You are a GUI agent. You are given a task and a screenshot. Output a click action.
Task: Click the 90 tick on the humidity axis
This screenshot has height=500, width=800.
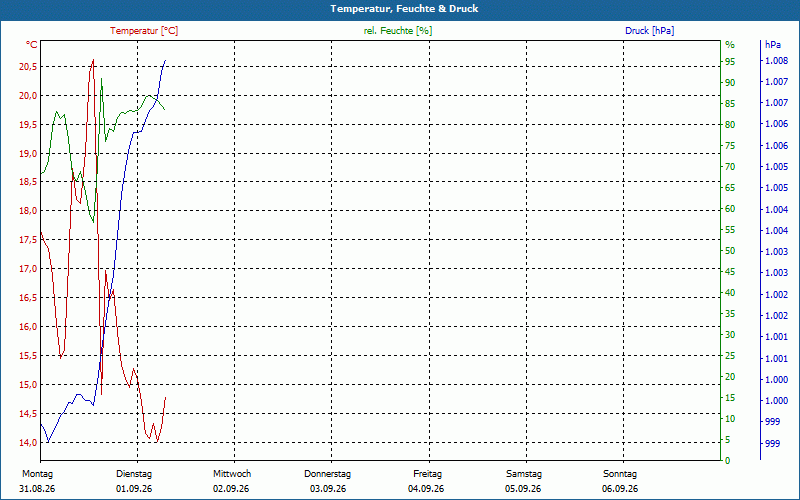tap(730, 83)
